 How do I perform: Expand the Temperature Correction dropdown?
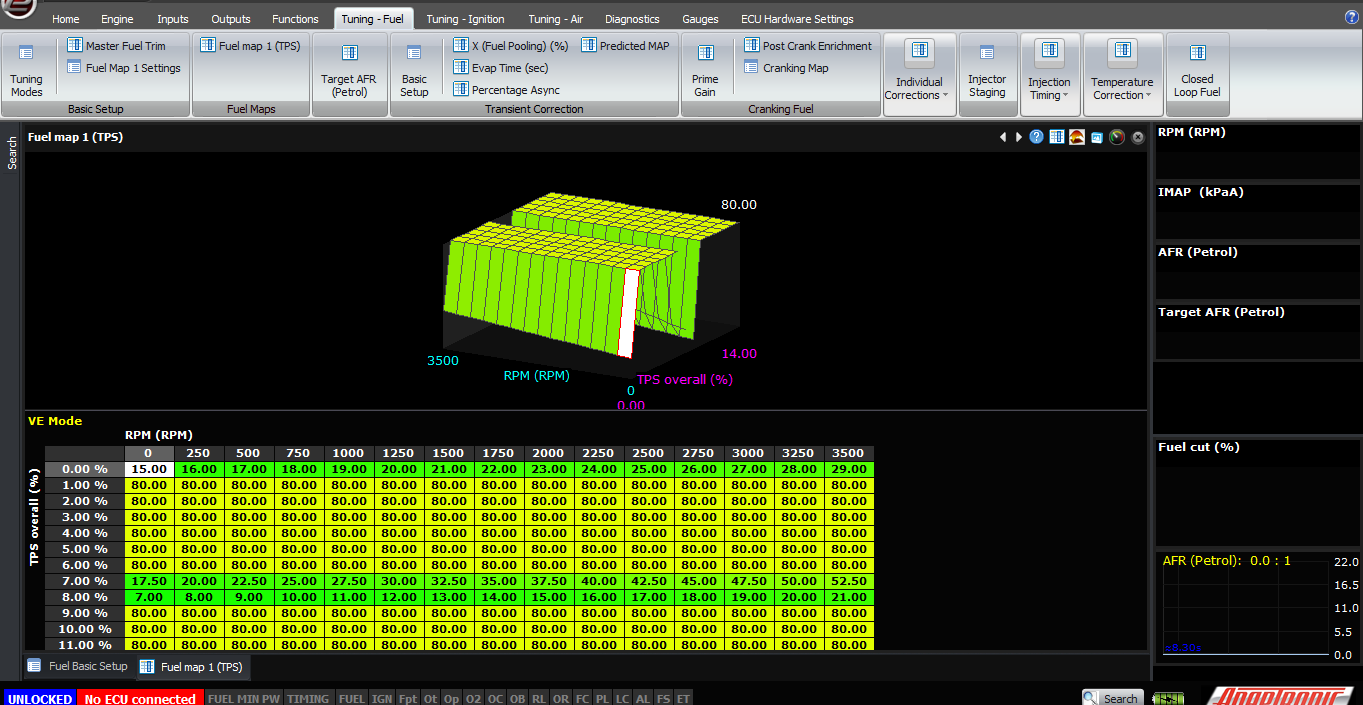coord(1122,73)
